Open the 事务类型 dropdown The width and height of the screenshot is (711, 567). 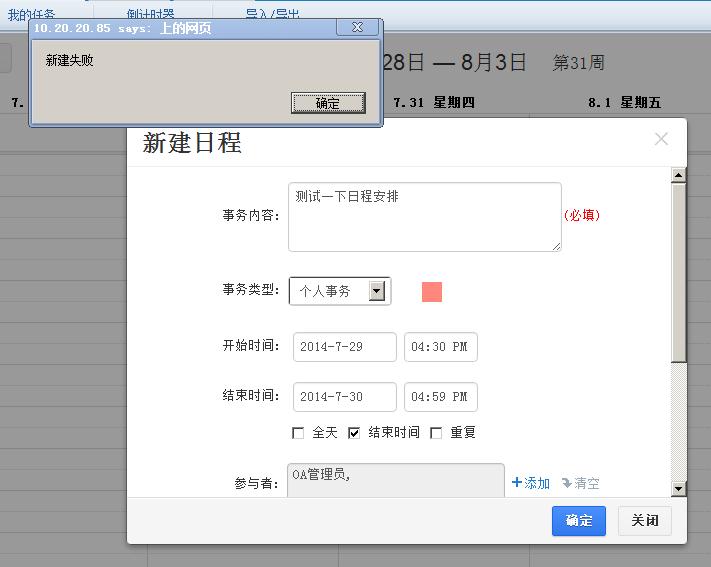click(377, 291)
